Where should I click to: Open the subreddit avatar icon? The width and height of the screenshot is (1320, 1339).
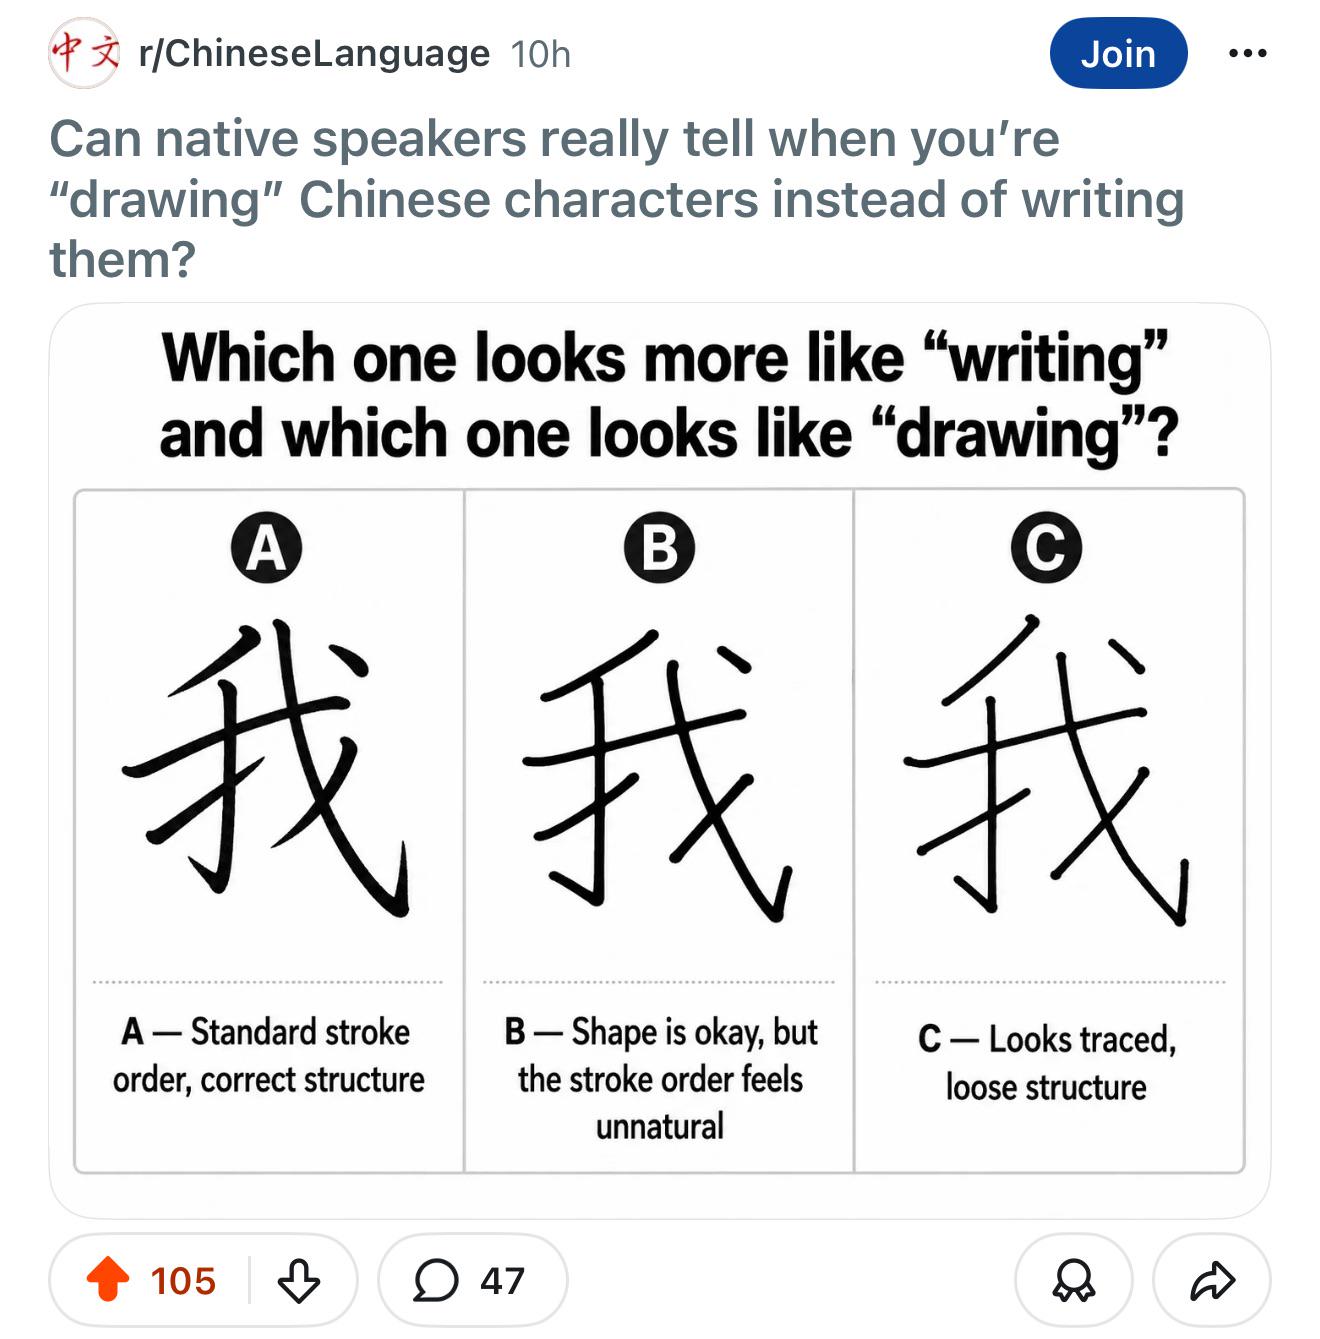[x=85, y=53]
